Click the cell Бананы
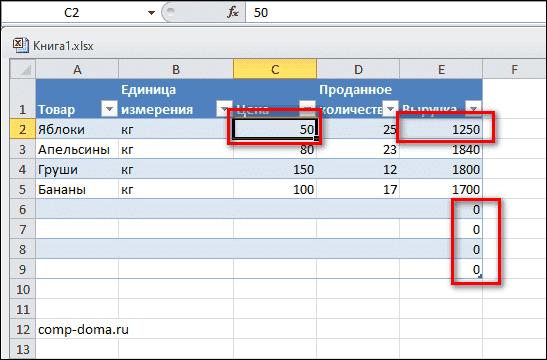The height and width of the screenshot is (360, 547). point(77,189)
